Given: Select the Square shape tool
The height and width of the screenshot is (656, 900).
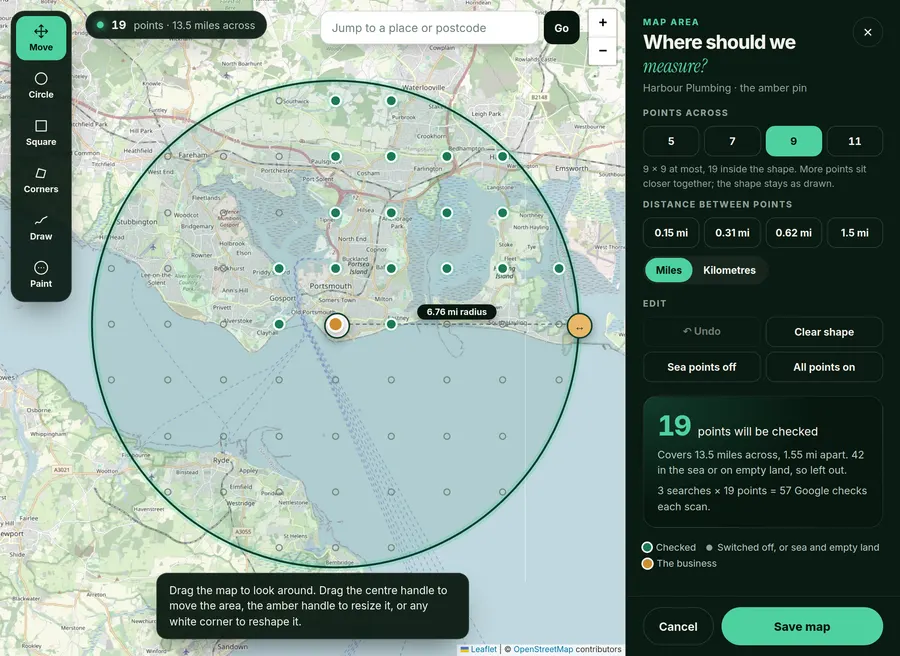Looking at the screenshot, I should click(41, 133).
